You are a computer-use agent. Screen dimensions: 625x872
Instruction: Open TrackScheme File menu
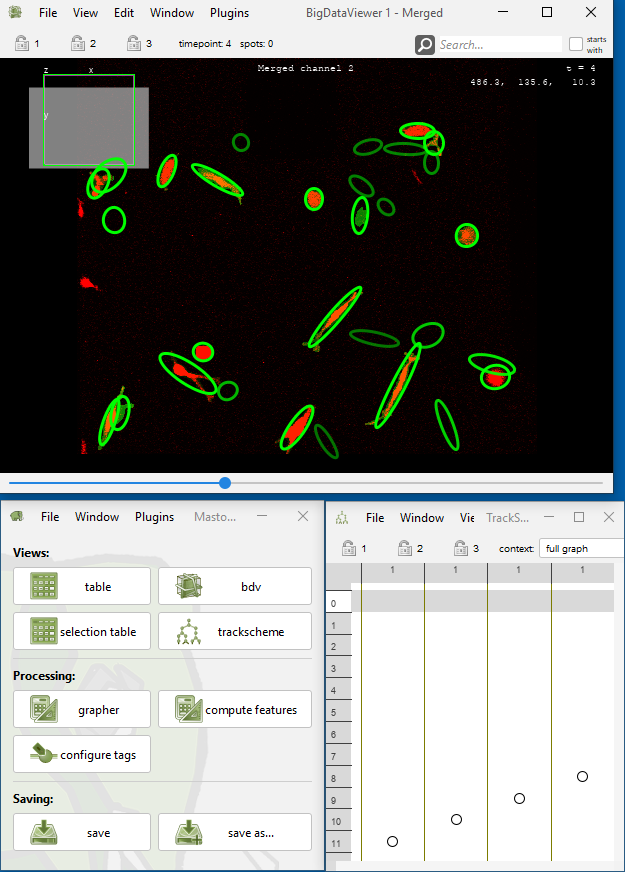point(375,518)
